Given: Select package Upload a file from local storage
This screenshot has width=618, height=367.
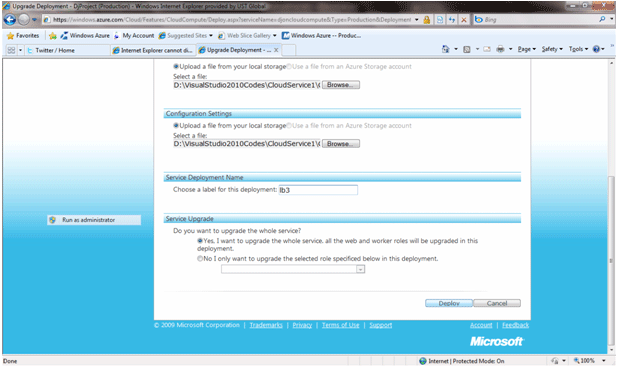Looking at the screenshot, I should 176,66.
